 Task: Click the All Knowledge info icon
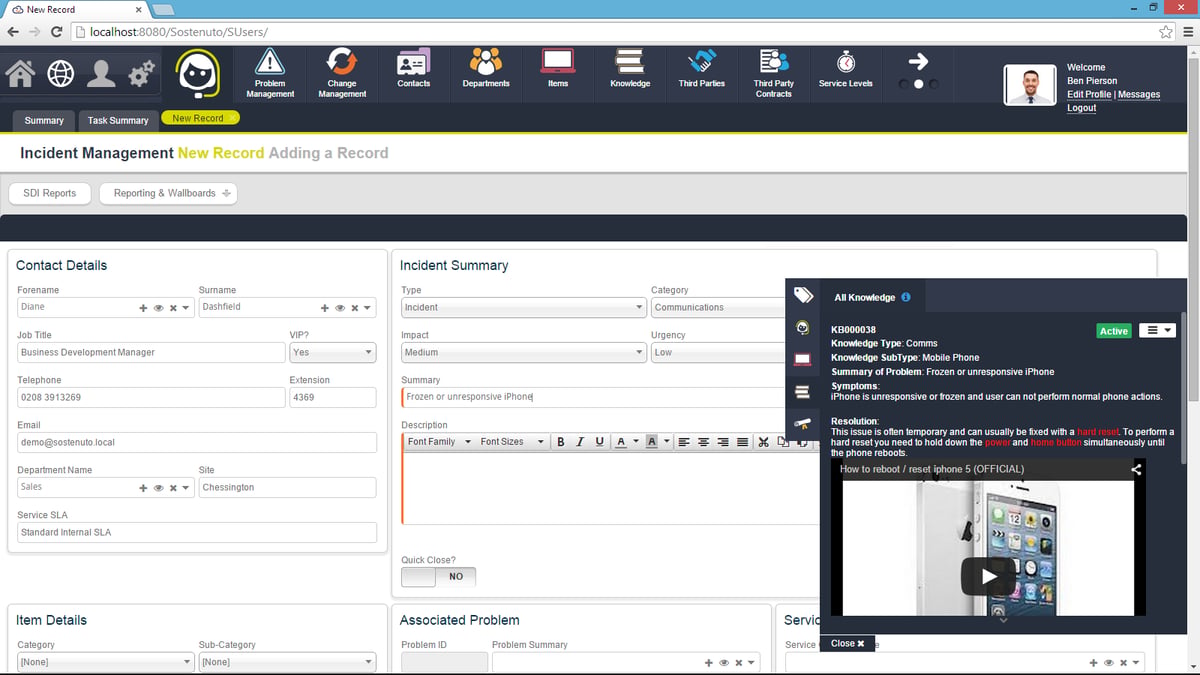tap(906, 297)
